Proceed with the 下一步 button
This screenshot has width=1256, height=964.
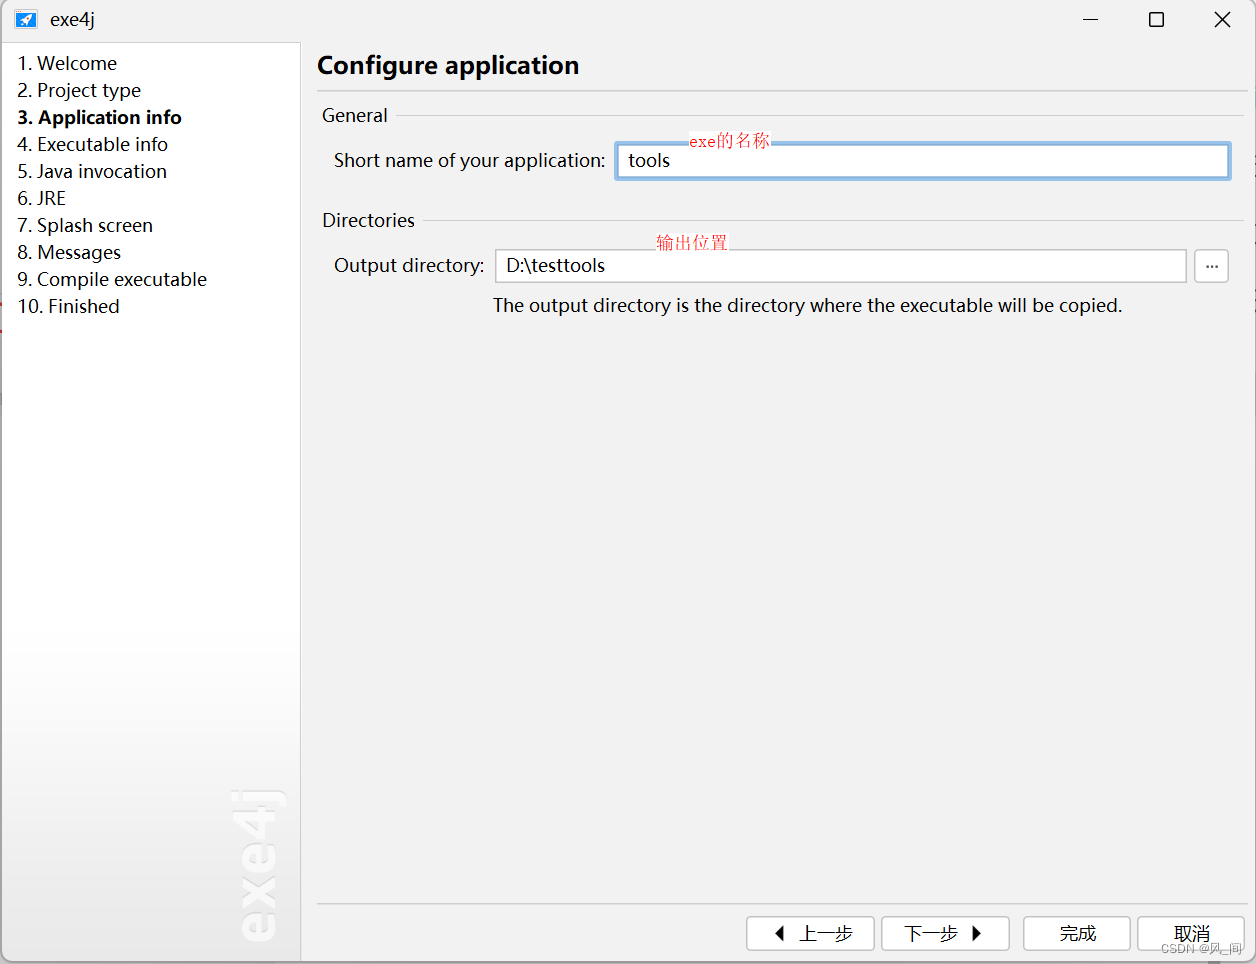point(945,933)
